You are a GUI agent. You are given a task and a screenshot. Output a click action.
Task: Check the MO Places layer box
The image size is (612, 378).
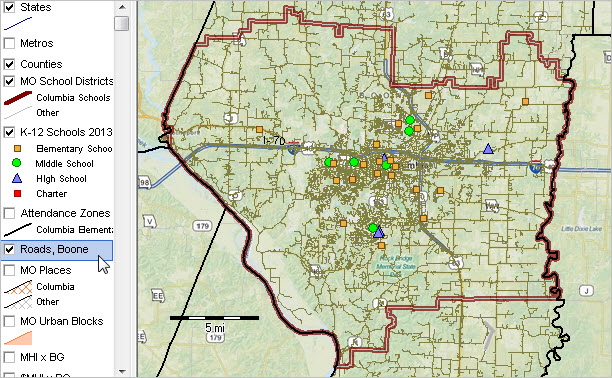[x=9, y=270]
